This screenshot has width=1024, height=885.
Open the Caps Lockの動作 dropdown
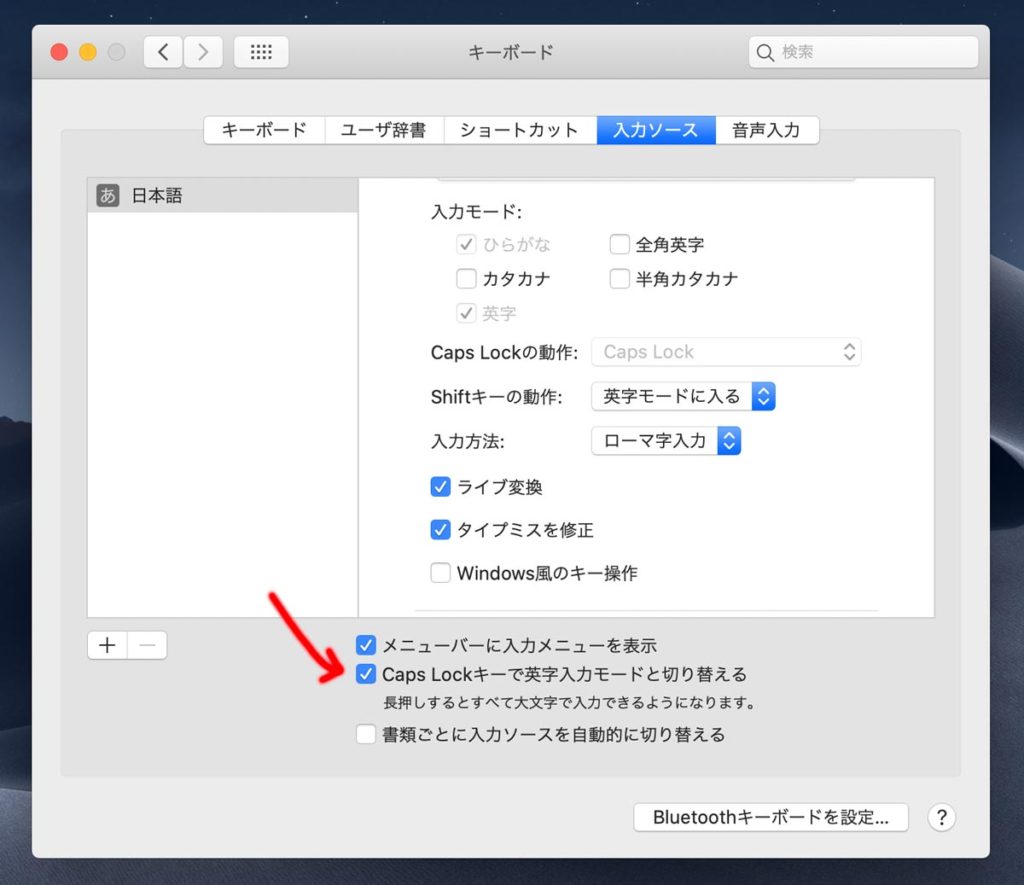[x=726, y=352]
